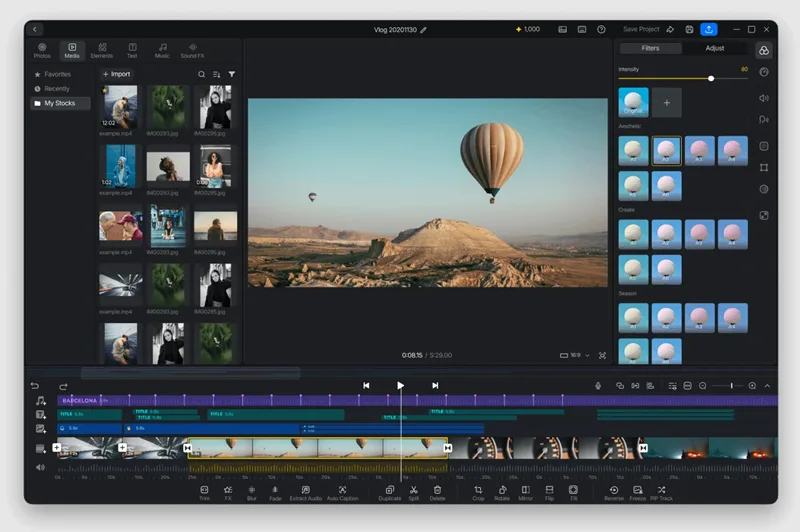This screenshot has height=532, width=800.
Task: Flip the selected clip
Action: pyautogui.click(x=549, y=493)
